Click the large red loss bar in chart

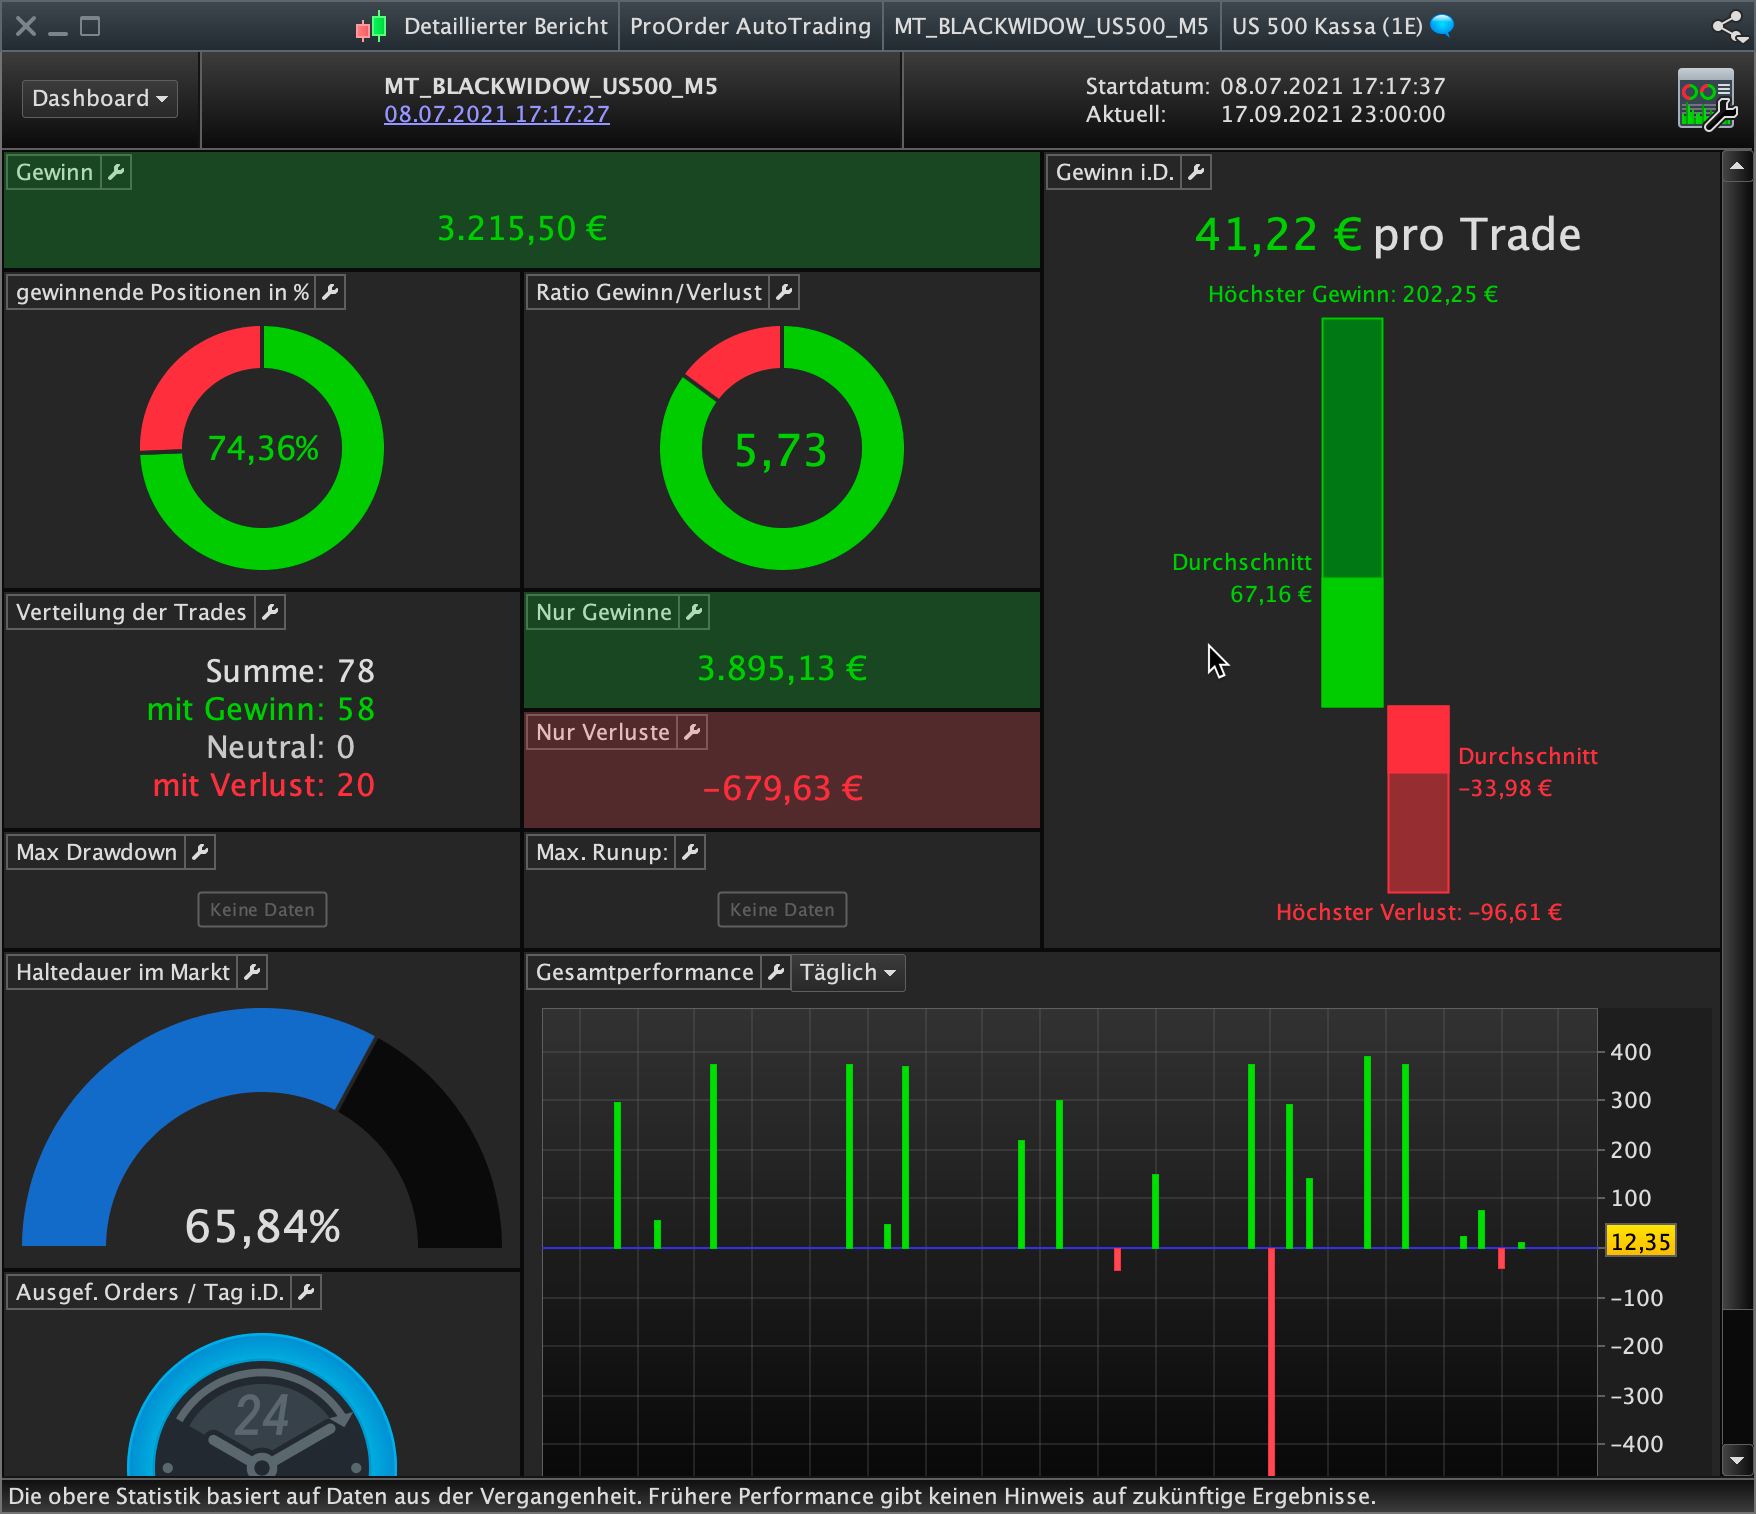(x=1271, y=1361)
